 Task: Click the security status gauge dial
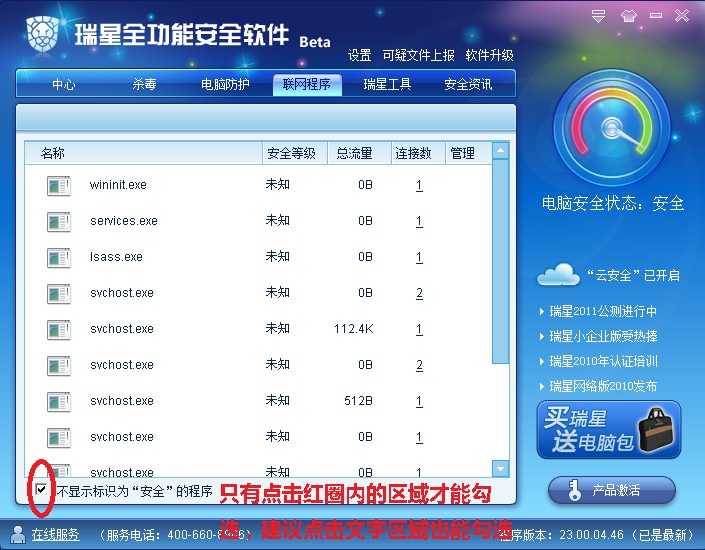tap(611, 128)
